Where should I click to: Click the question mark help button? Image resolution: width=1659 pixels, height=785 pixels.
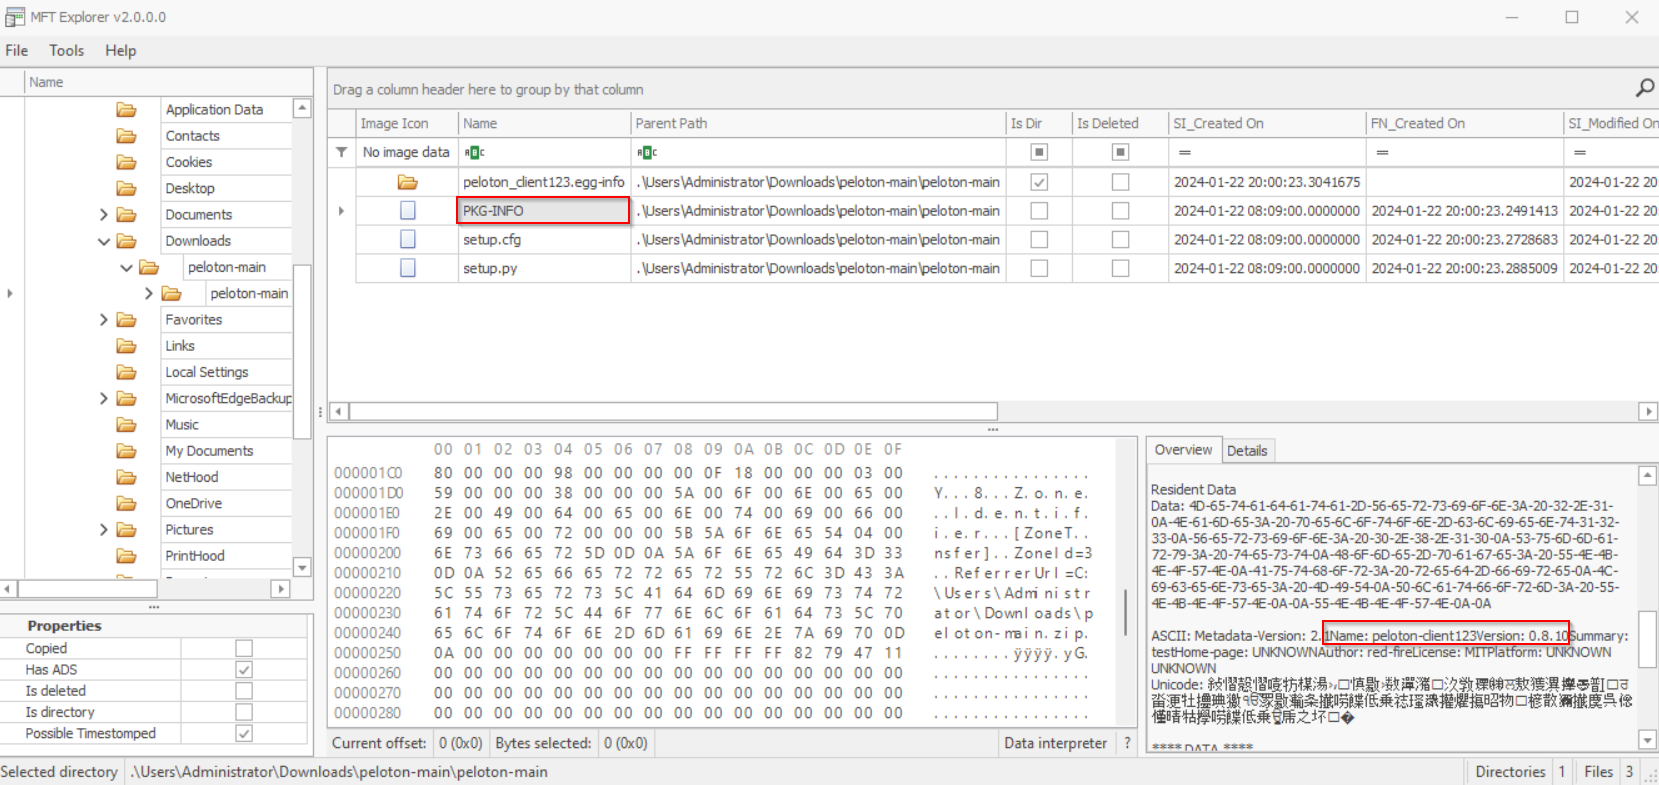tap(1128, 743)
